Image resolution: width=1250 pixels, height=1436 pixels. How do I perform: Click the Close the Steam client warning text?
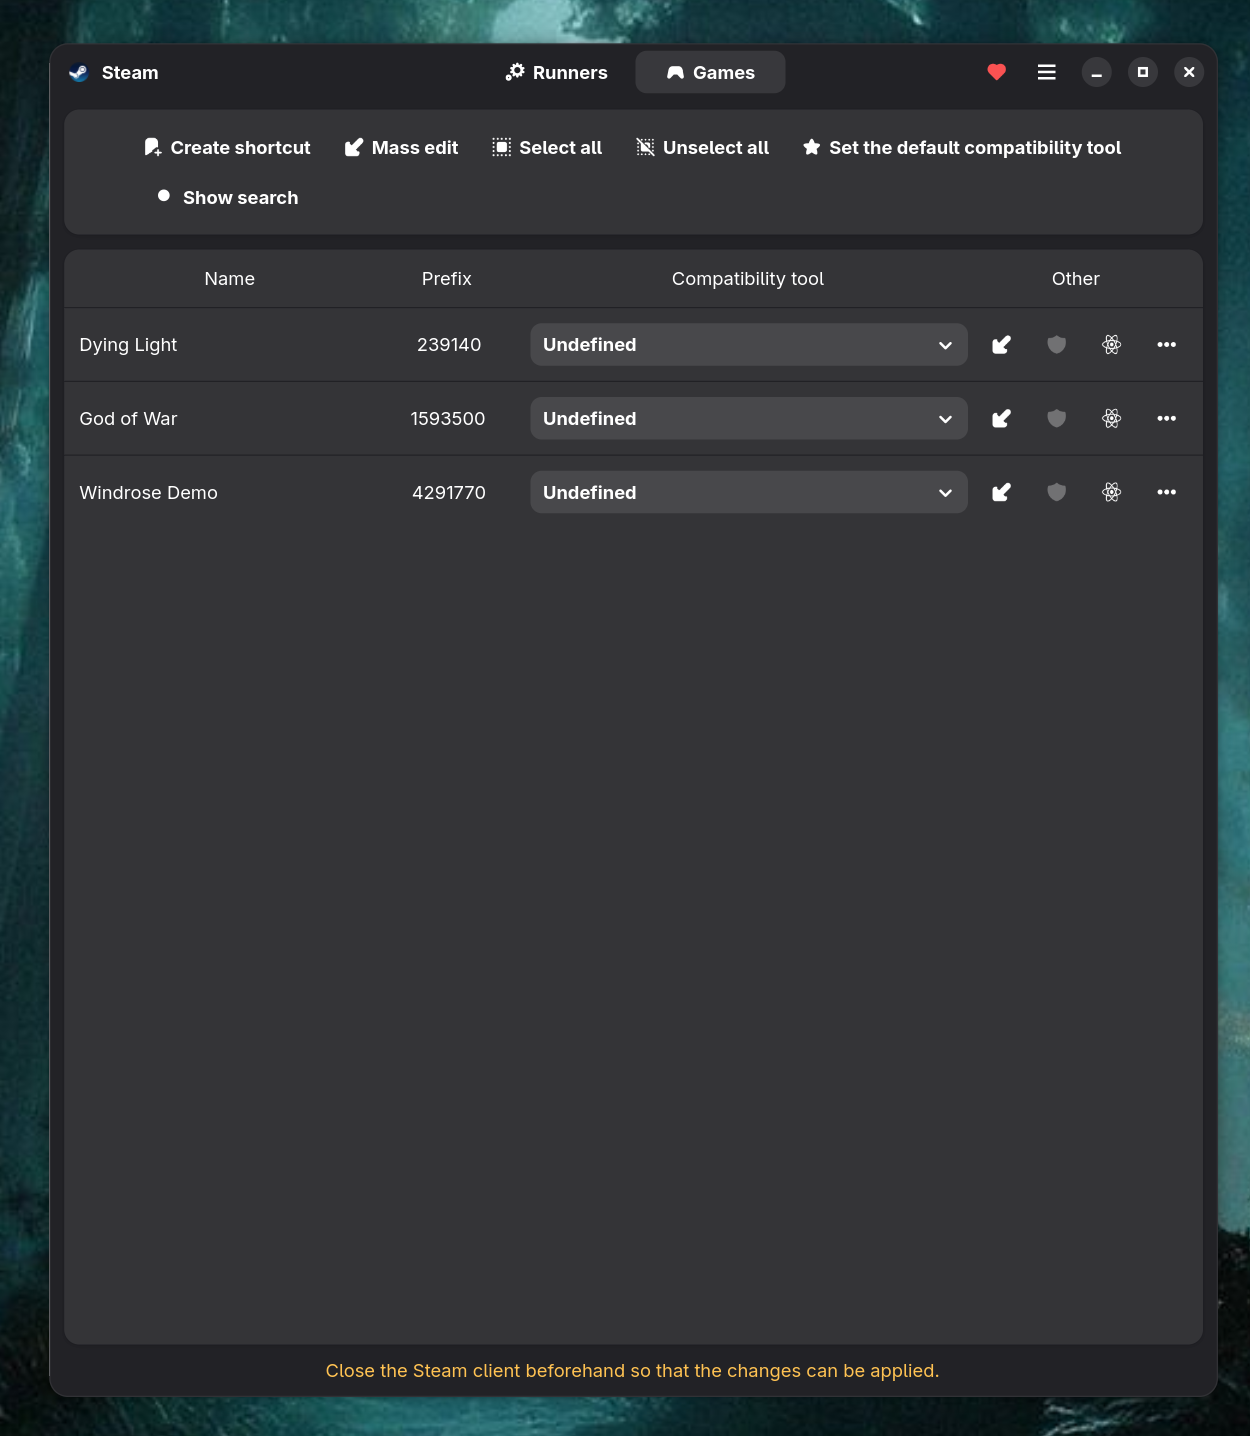tap(632, 1371)
